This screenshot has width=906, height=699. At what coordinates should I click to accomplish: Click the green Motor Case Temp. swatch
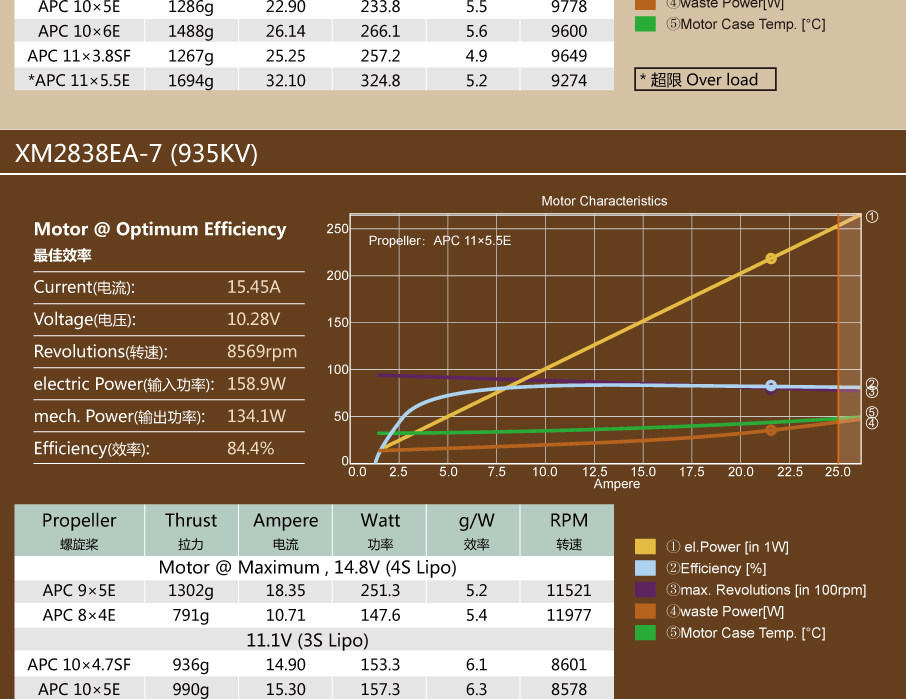click(645, 632)
